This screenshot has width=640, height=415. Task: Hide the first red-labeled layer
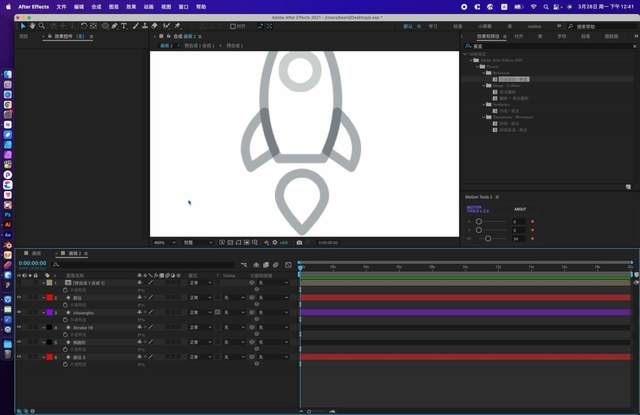(x=19, y=297)
